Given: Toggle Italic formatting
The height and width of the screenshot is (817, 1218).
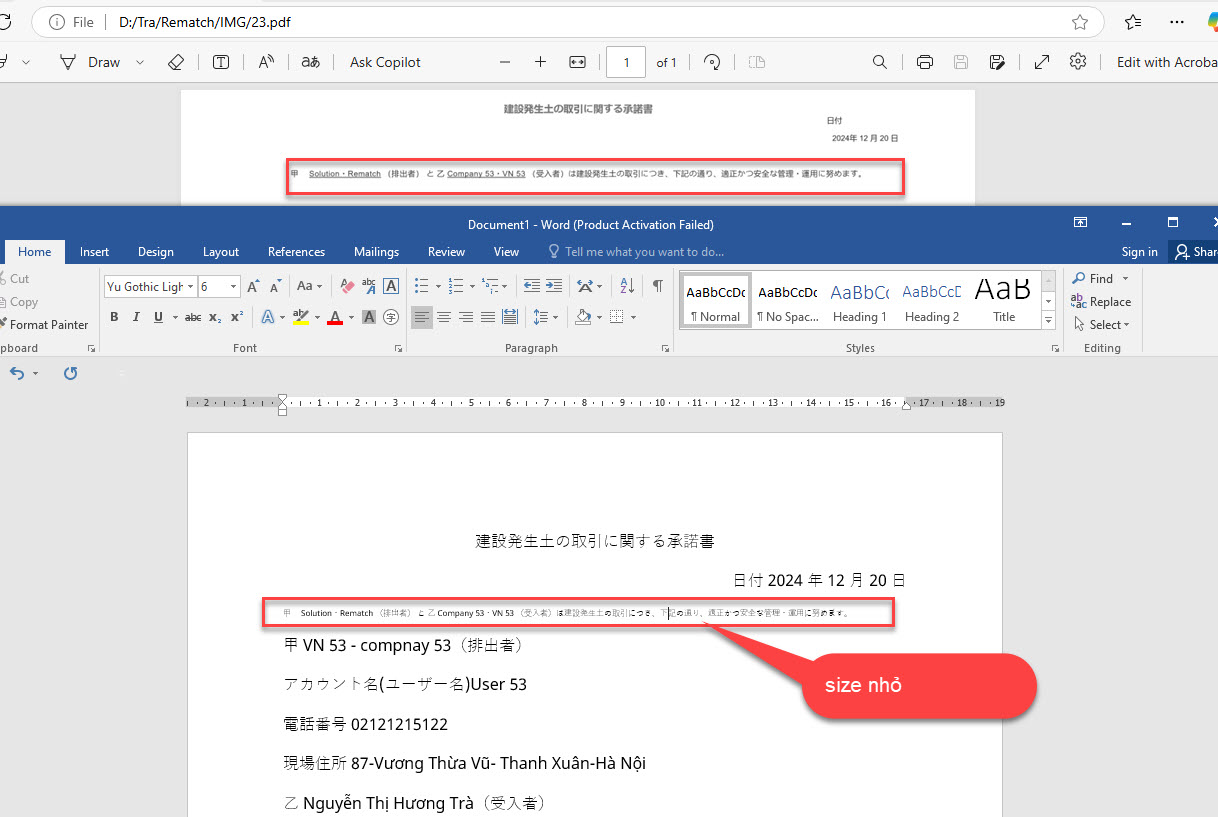Looking at the screenshot, I should pos(136,317).
